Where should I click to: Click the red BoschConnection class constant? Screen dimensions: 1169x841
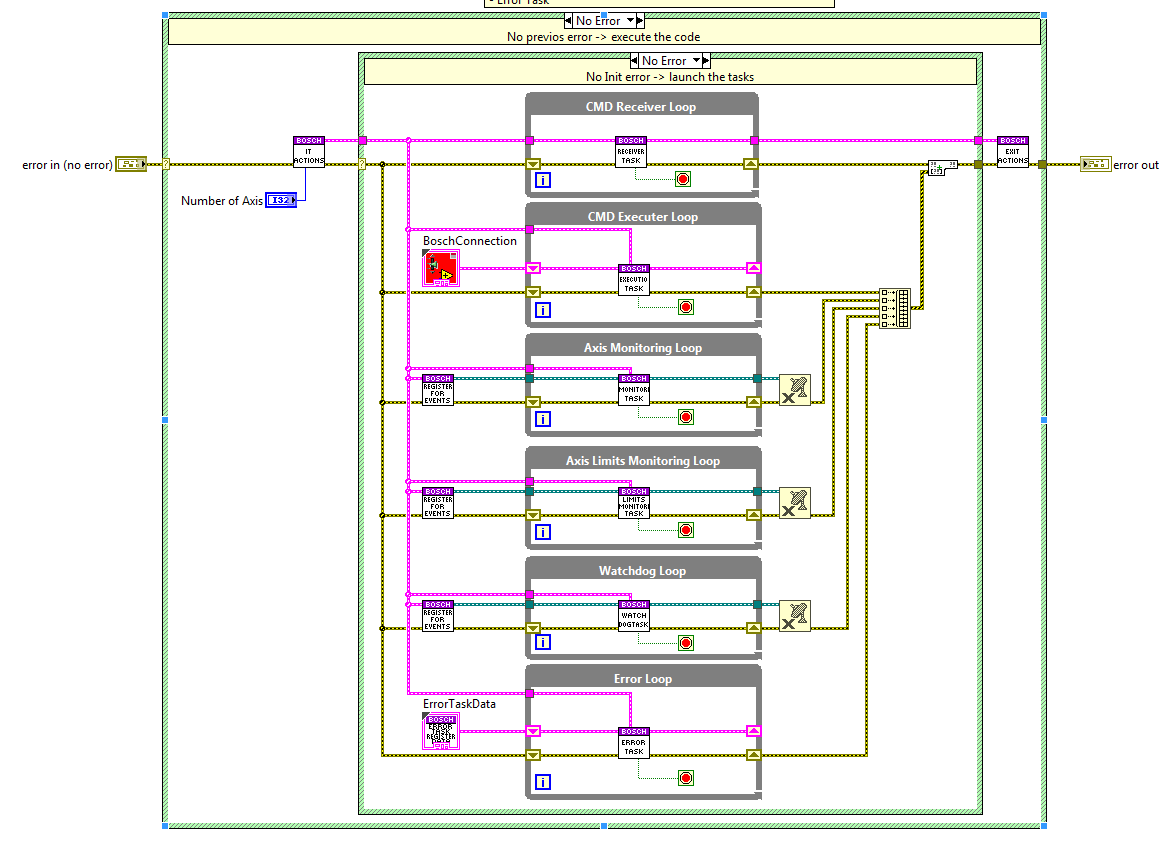[441, 268]
